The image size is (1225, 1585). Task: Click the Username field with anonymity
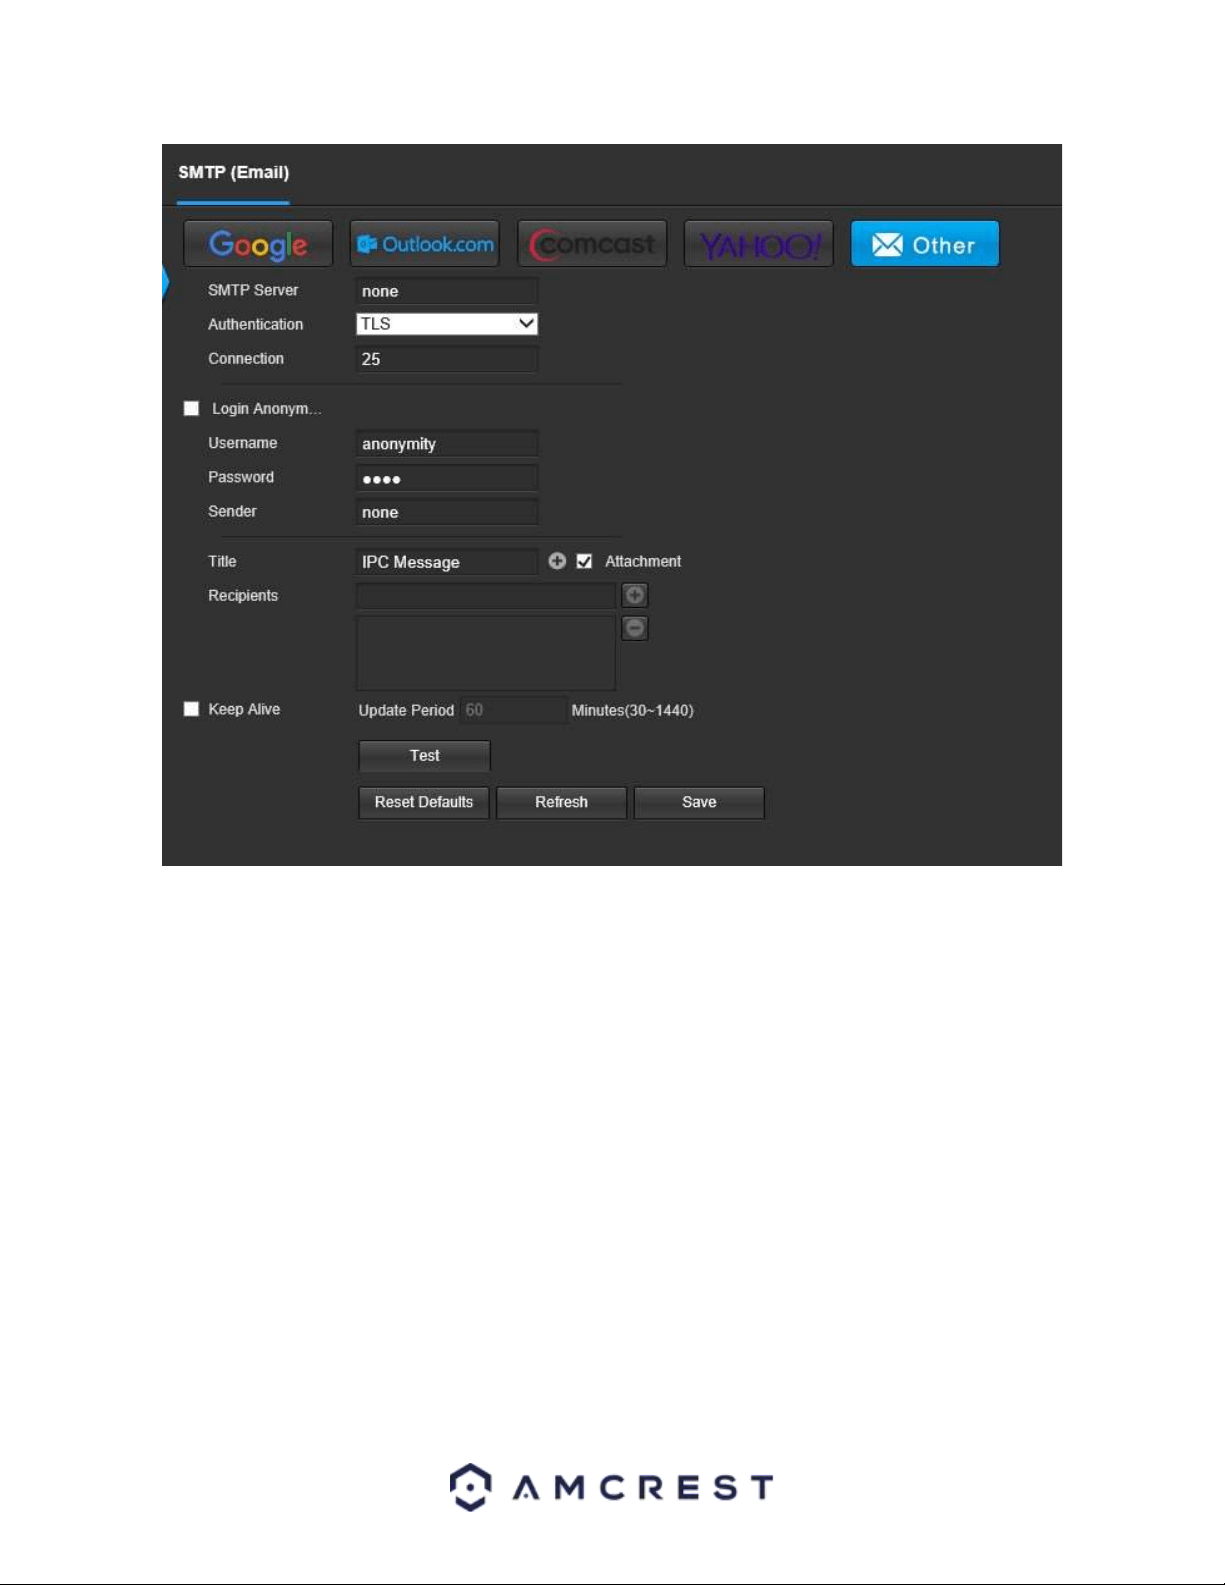pos(447,444)
